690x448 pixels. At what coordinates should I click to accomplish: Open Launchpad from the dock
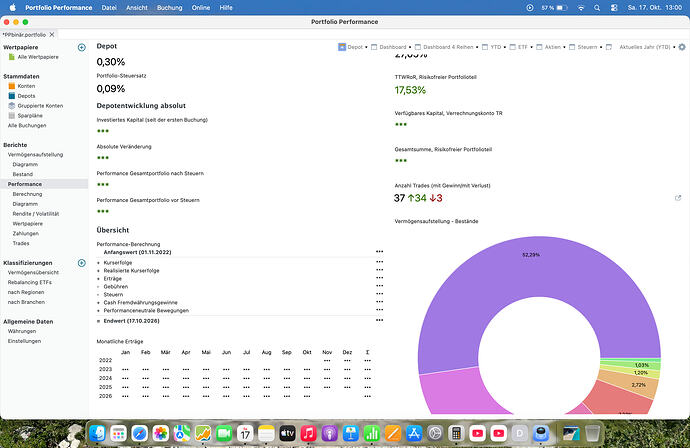[118, 433]
